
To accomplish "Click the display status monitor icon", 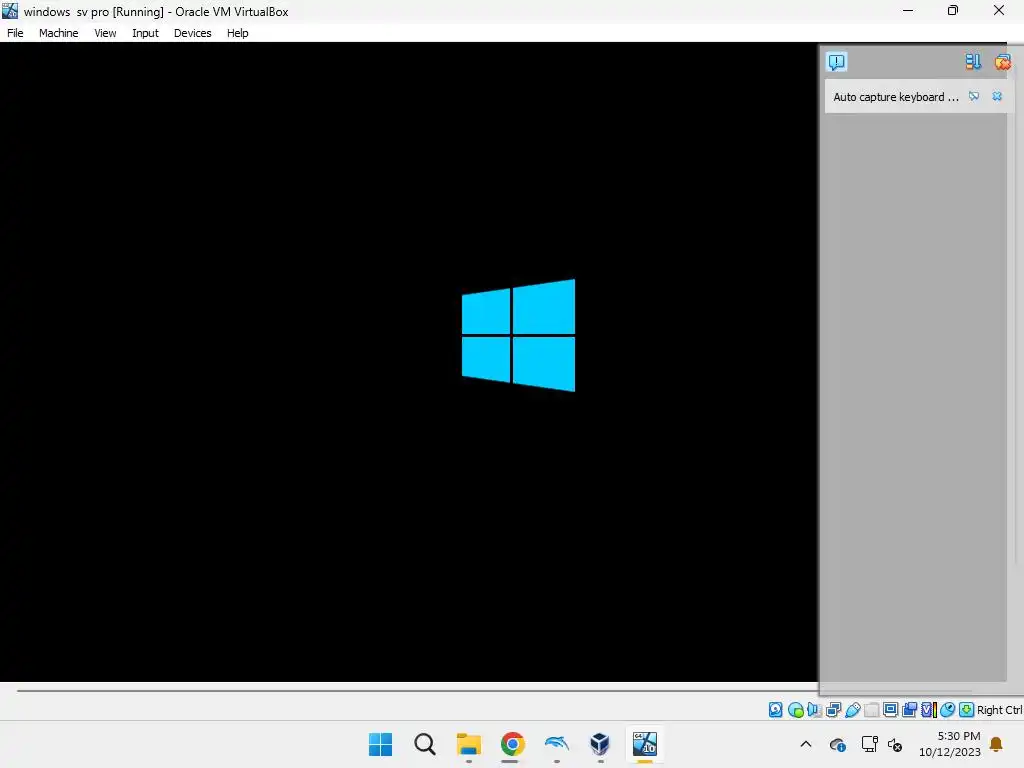I will pyautogui.click(x=890, y=710).
